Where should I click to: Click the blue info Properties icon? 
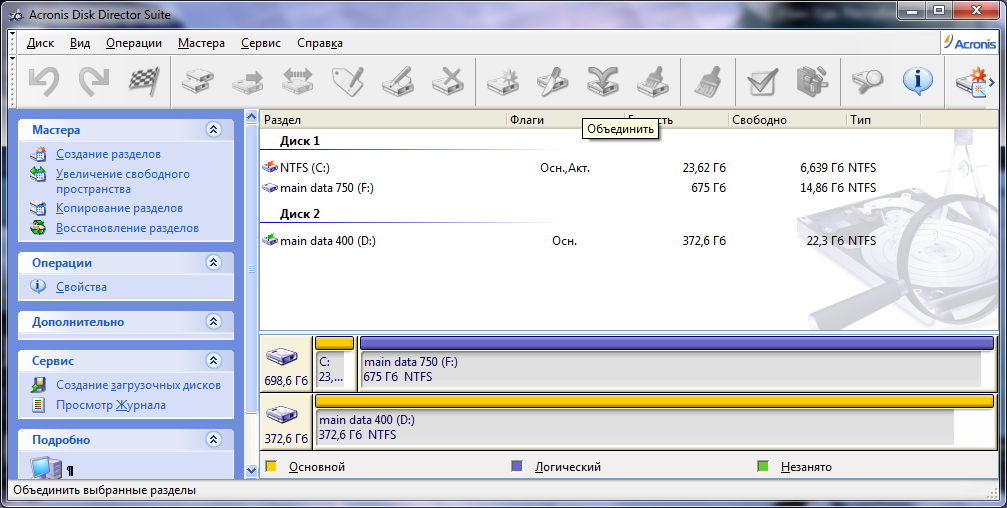click(x=918, y=82)
